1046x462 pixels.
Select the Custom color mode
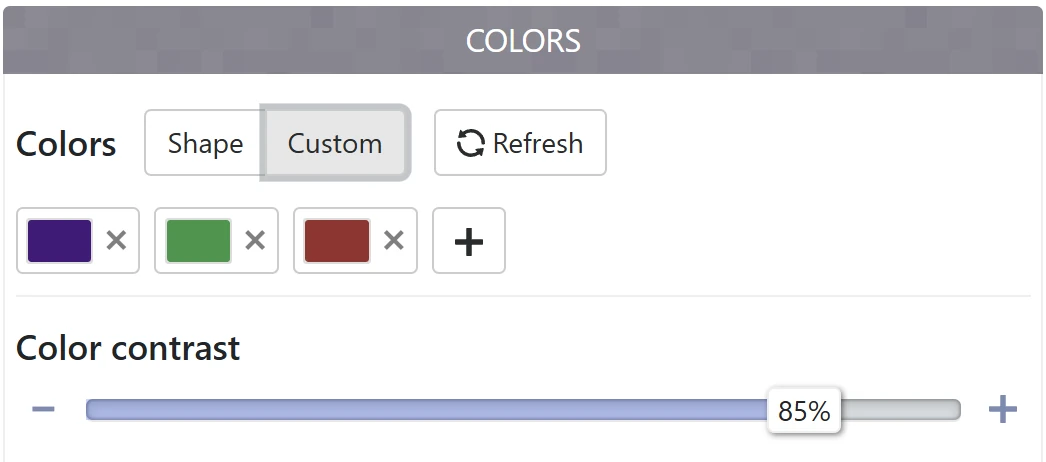tap(335, 143)
